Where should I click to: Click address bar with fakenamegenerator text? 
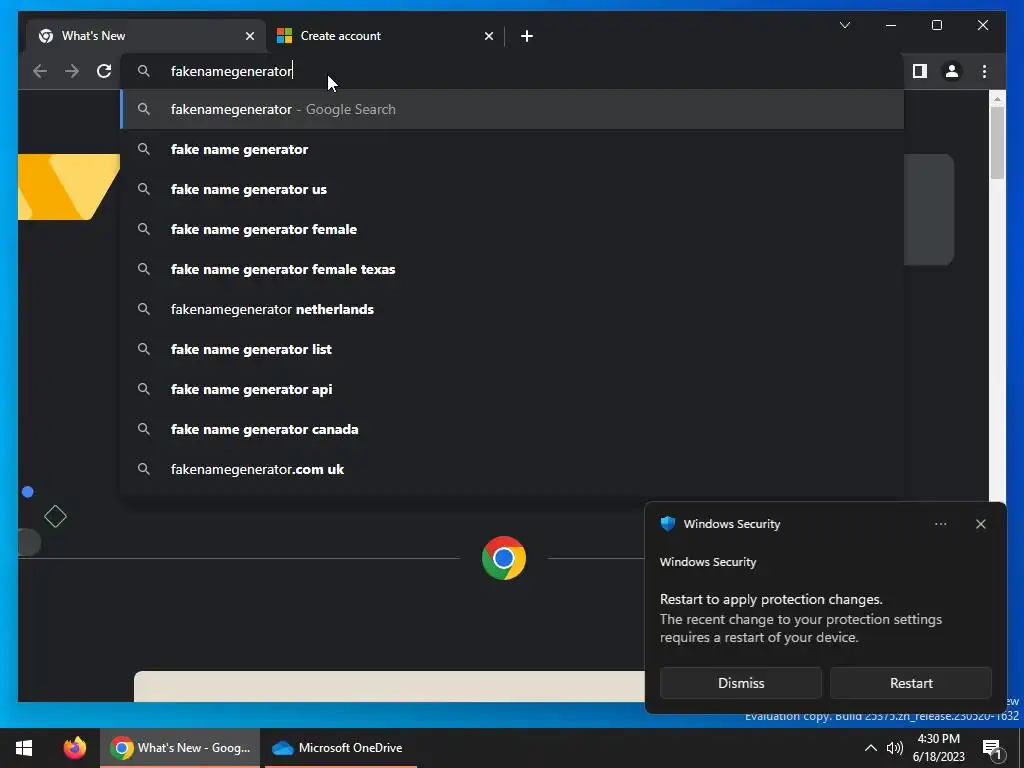513,71
